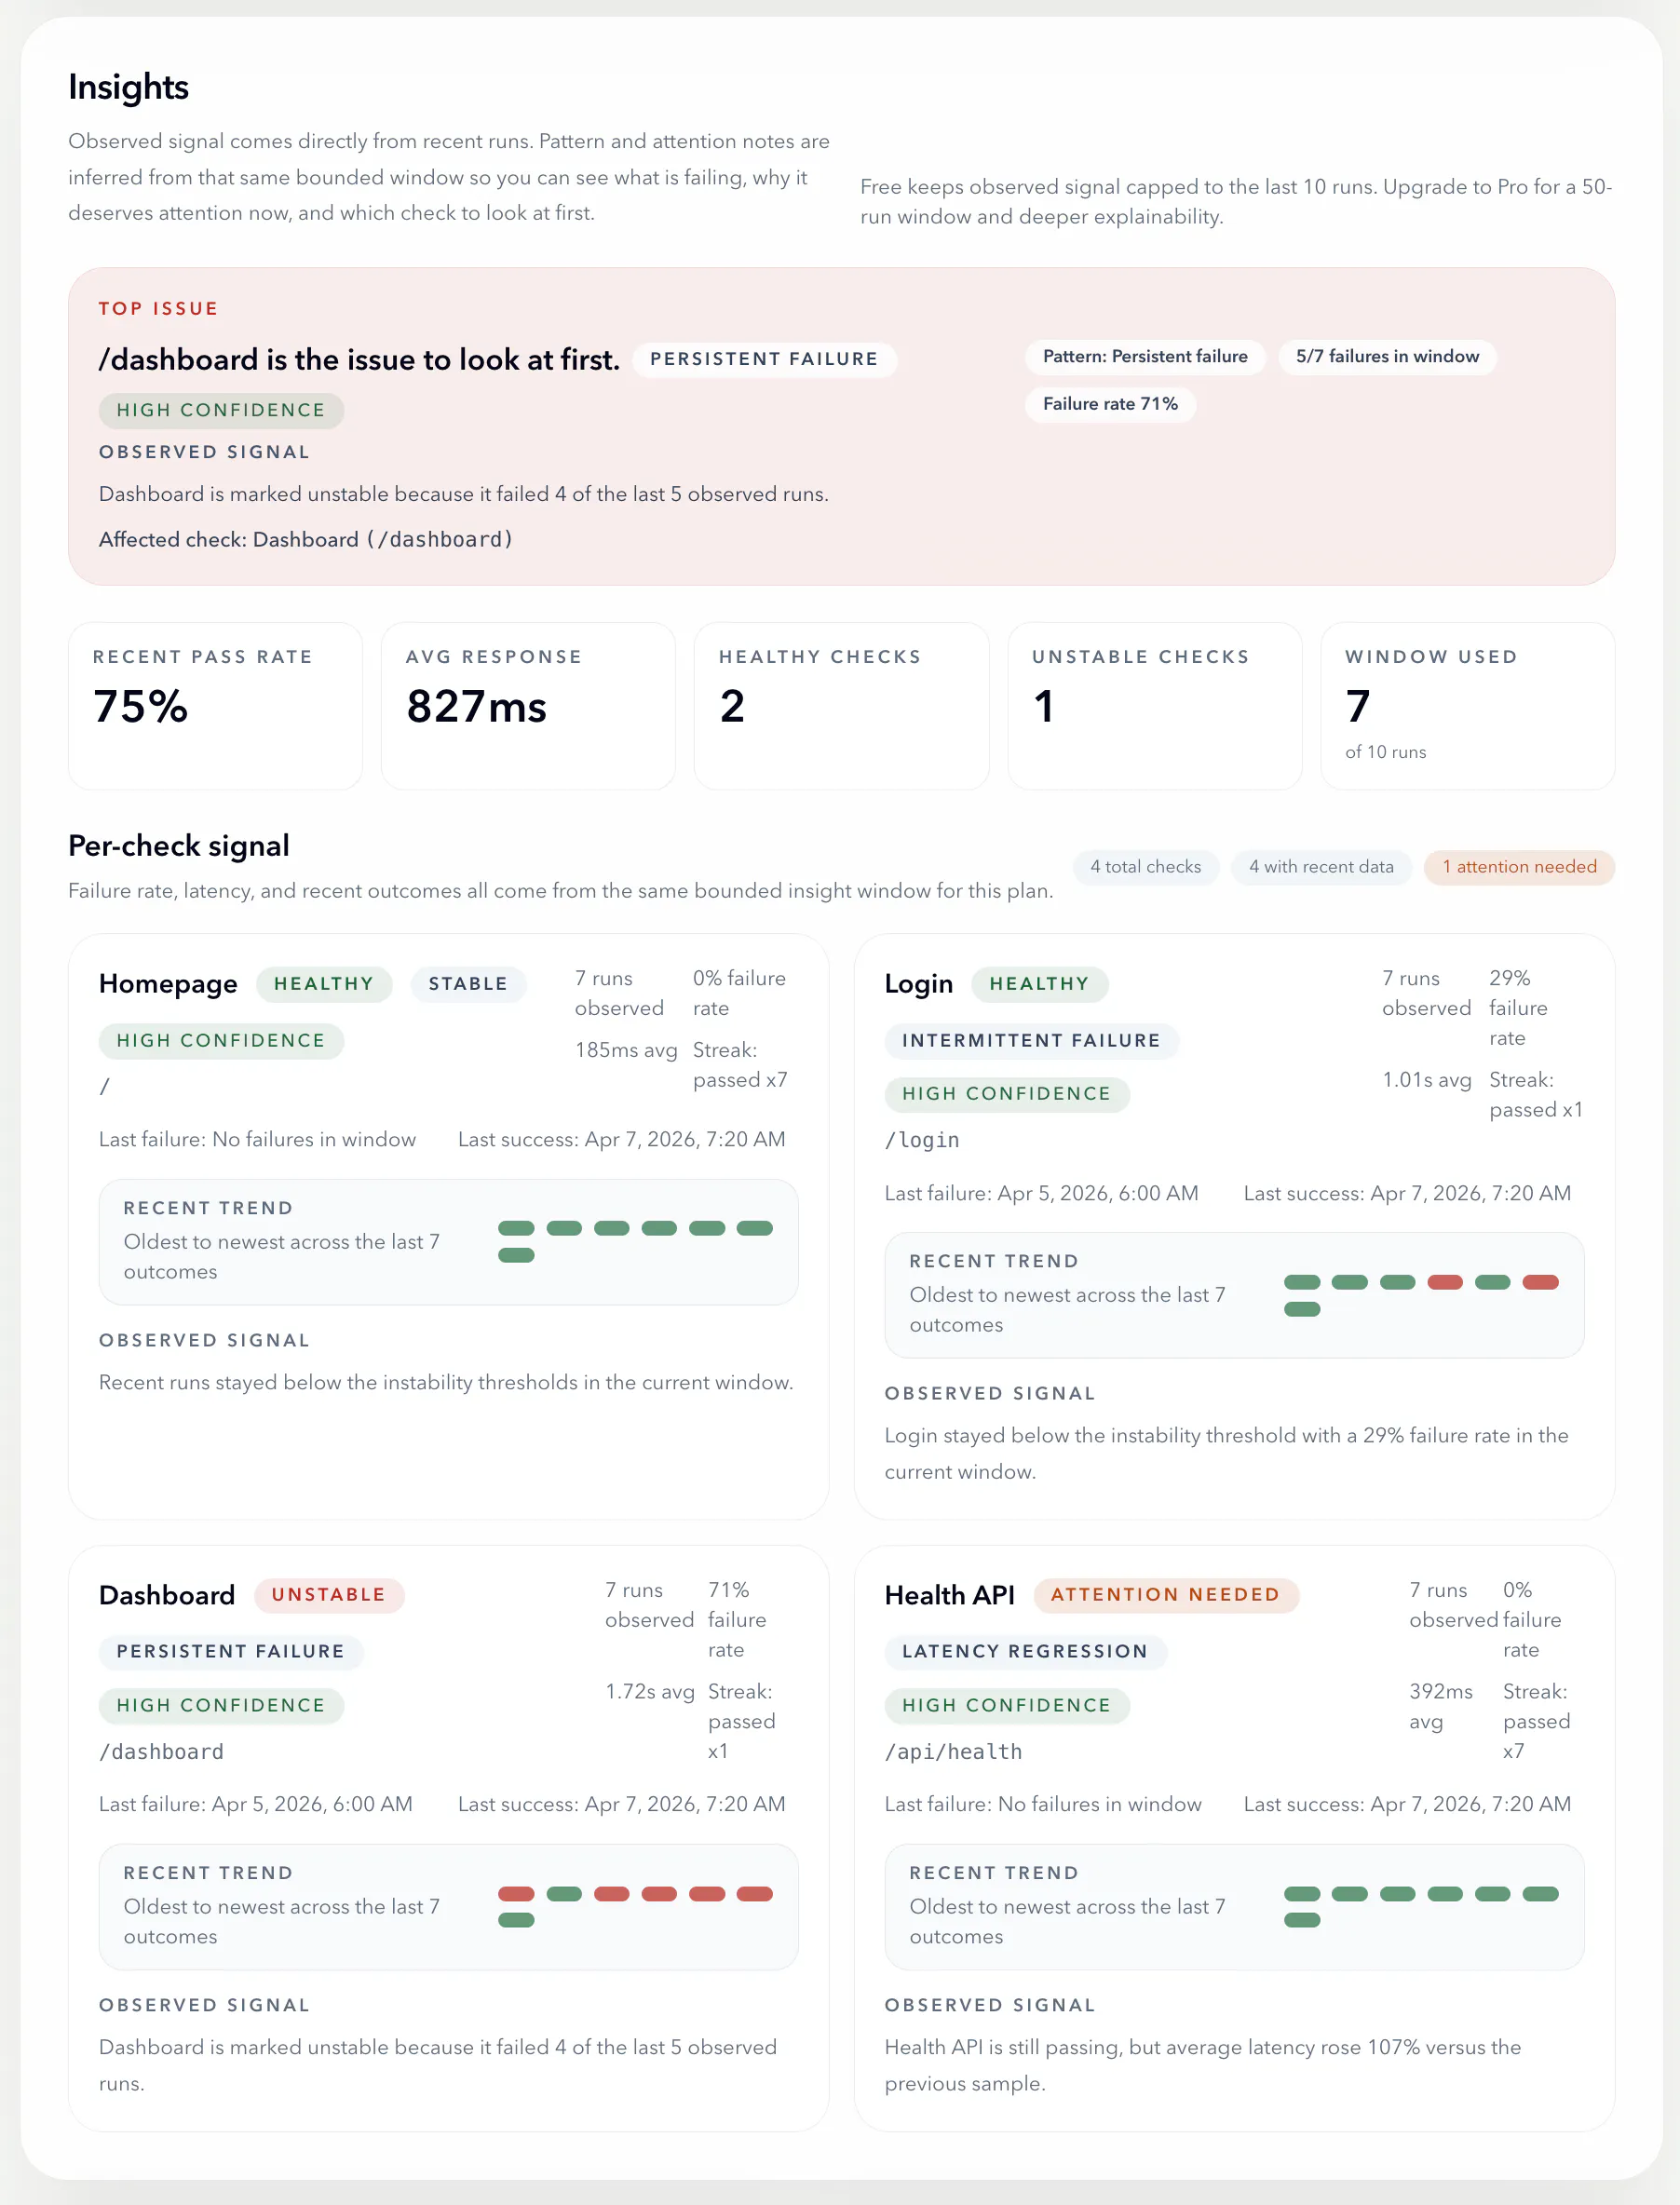Viewport: 1680px width, 2205px height.
Task: Open the Avg Response 827ms card
Action: [528, 706]
